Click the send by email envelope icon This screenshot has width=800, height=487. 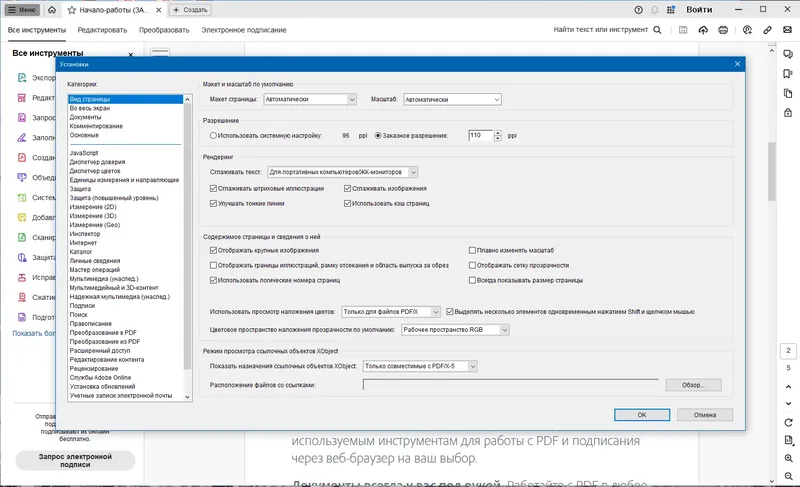coord(787,30)
